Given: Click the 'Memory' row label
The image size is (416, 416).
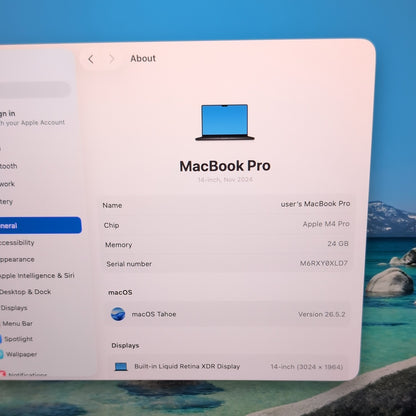Looking at the screenshot, I should (x=119, y=245).
